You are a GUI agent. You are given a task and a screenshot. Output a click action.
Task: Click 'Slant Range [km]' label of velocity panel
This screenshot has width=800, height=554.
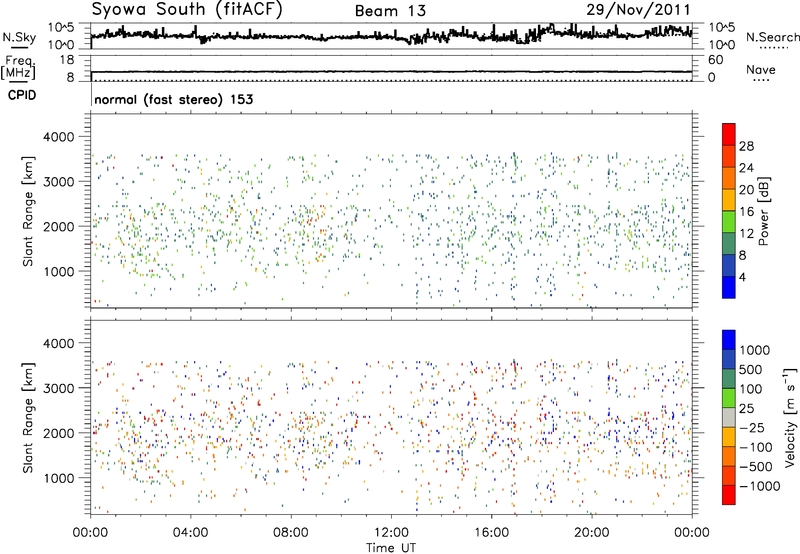tap(28, 417)
